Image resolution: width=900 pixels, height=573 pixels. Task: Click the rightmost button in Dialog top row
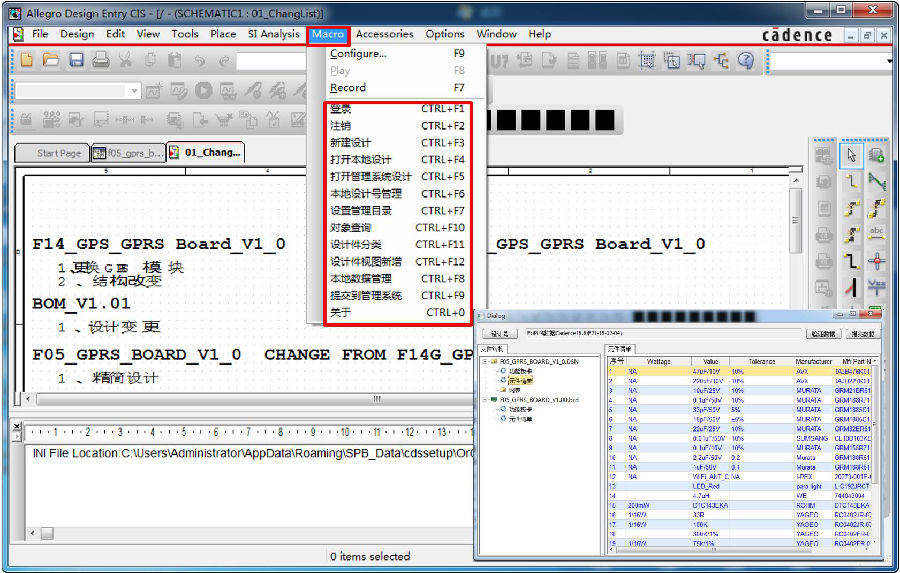click(x=863, y=334)
